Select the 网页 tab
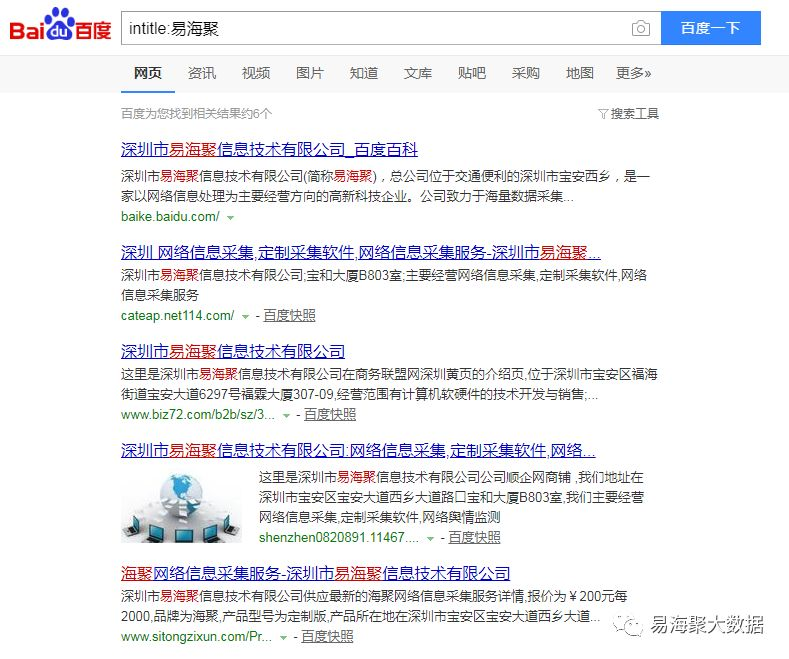The image size is (789, 659). [147, 73]
